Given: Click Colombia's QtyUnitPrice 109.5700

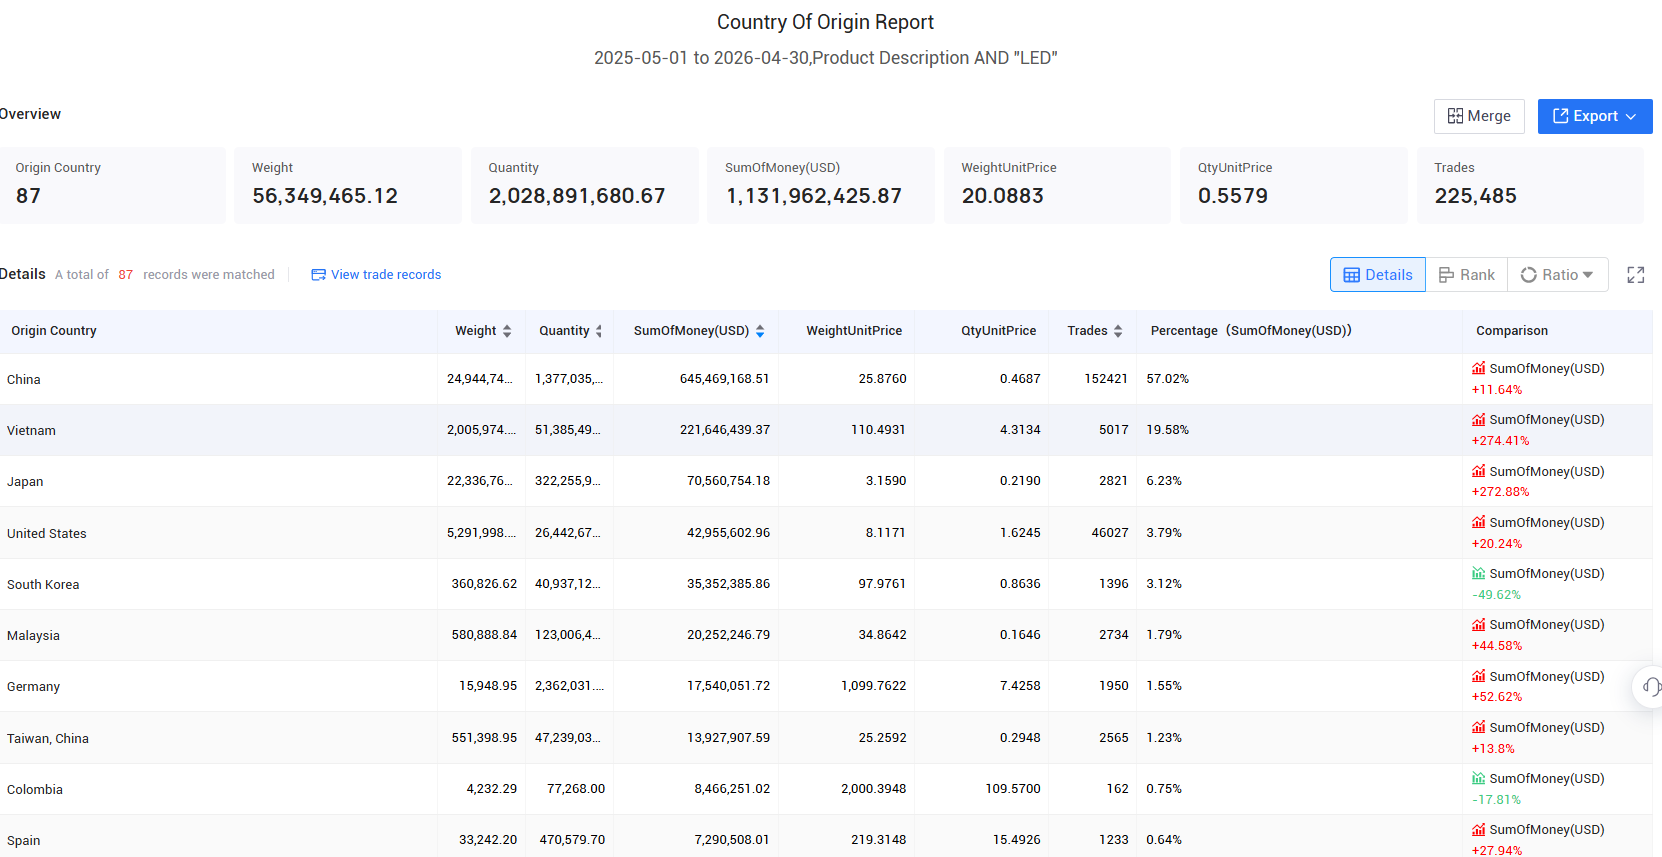Looking at the screenshot, I should 1013,789.
